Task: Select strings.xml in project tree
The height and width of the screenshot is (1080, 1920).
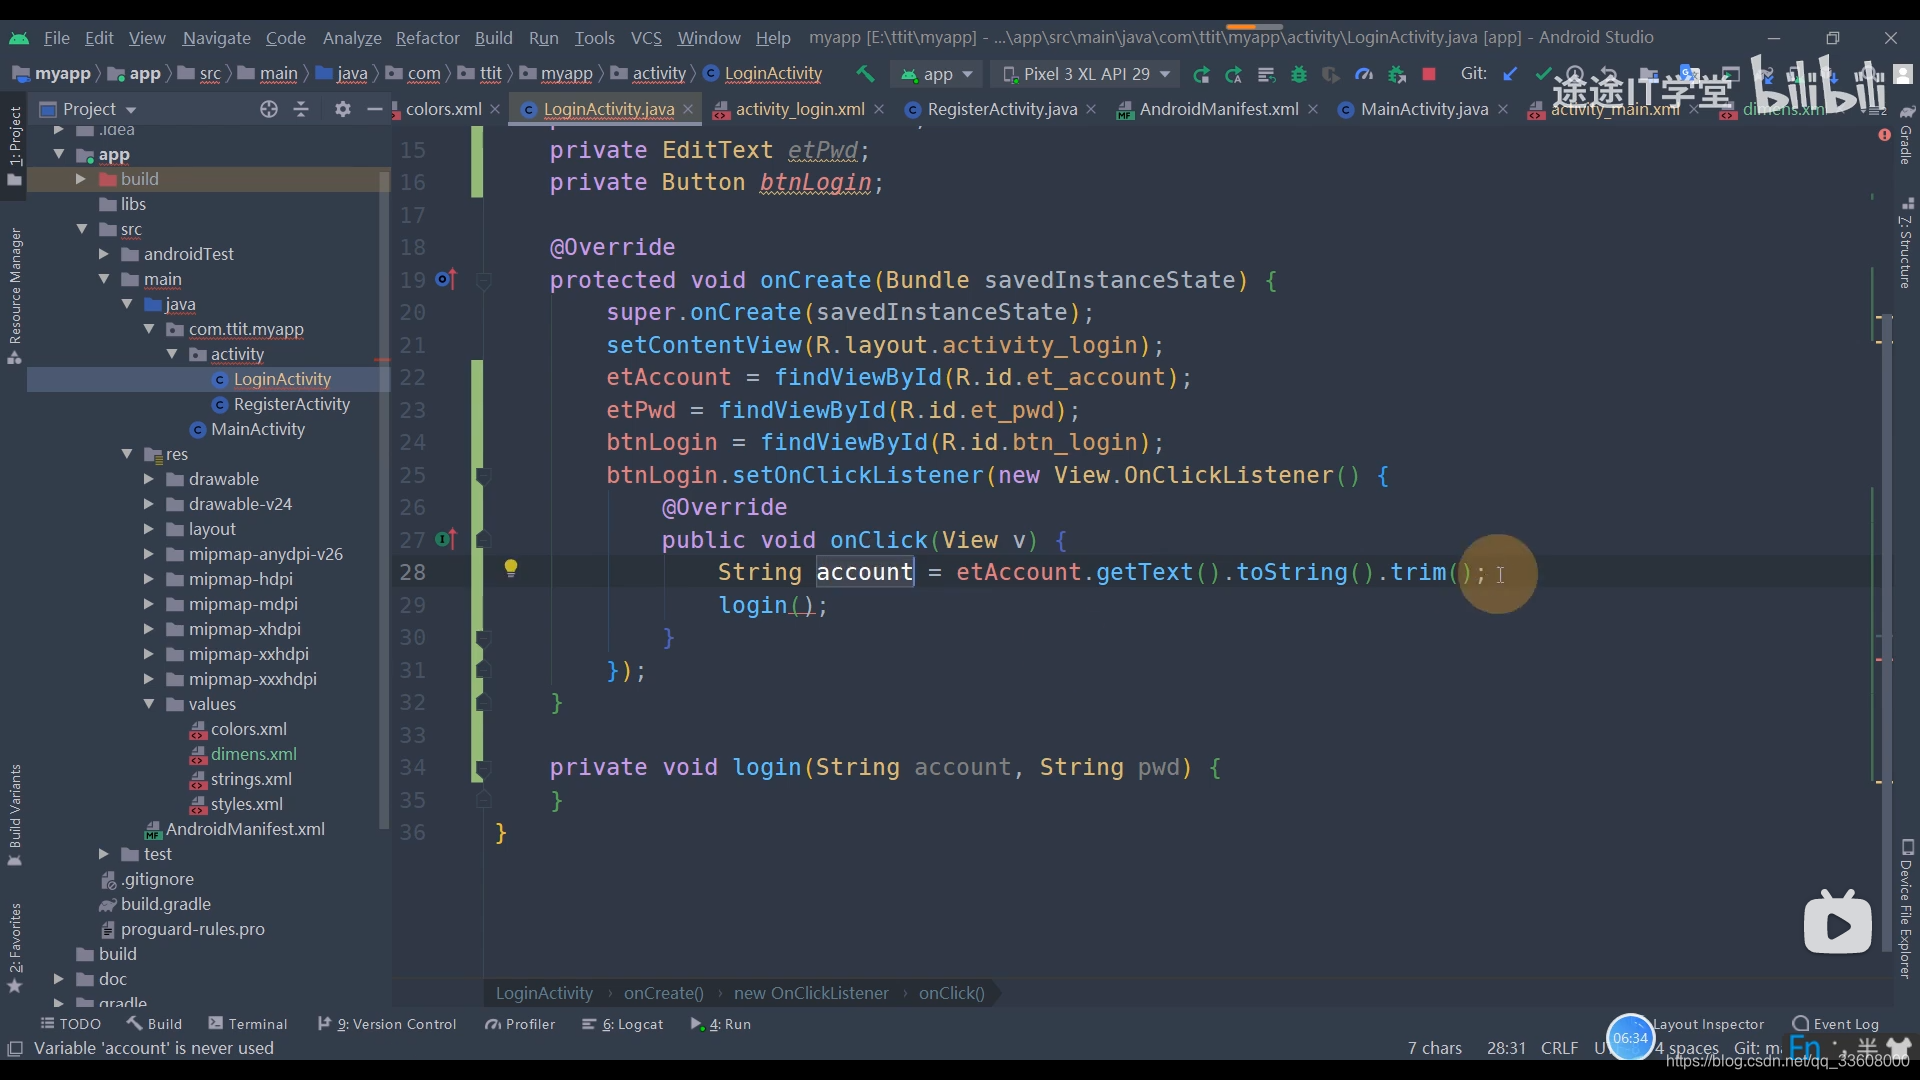Action: coord(251,779)
